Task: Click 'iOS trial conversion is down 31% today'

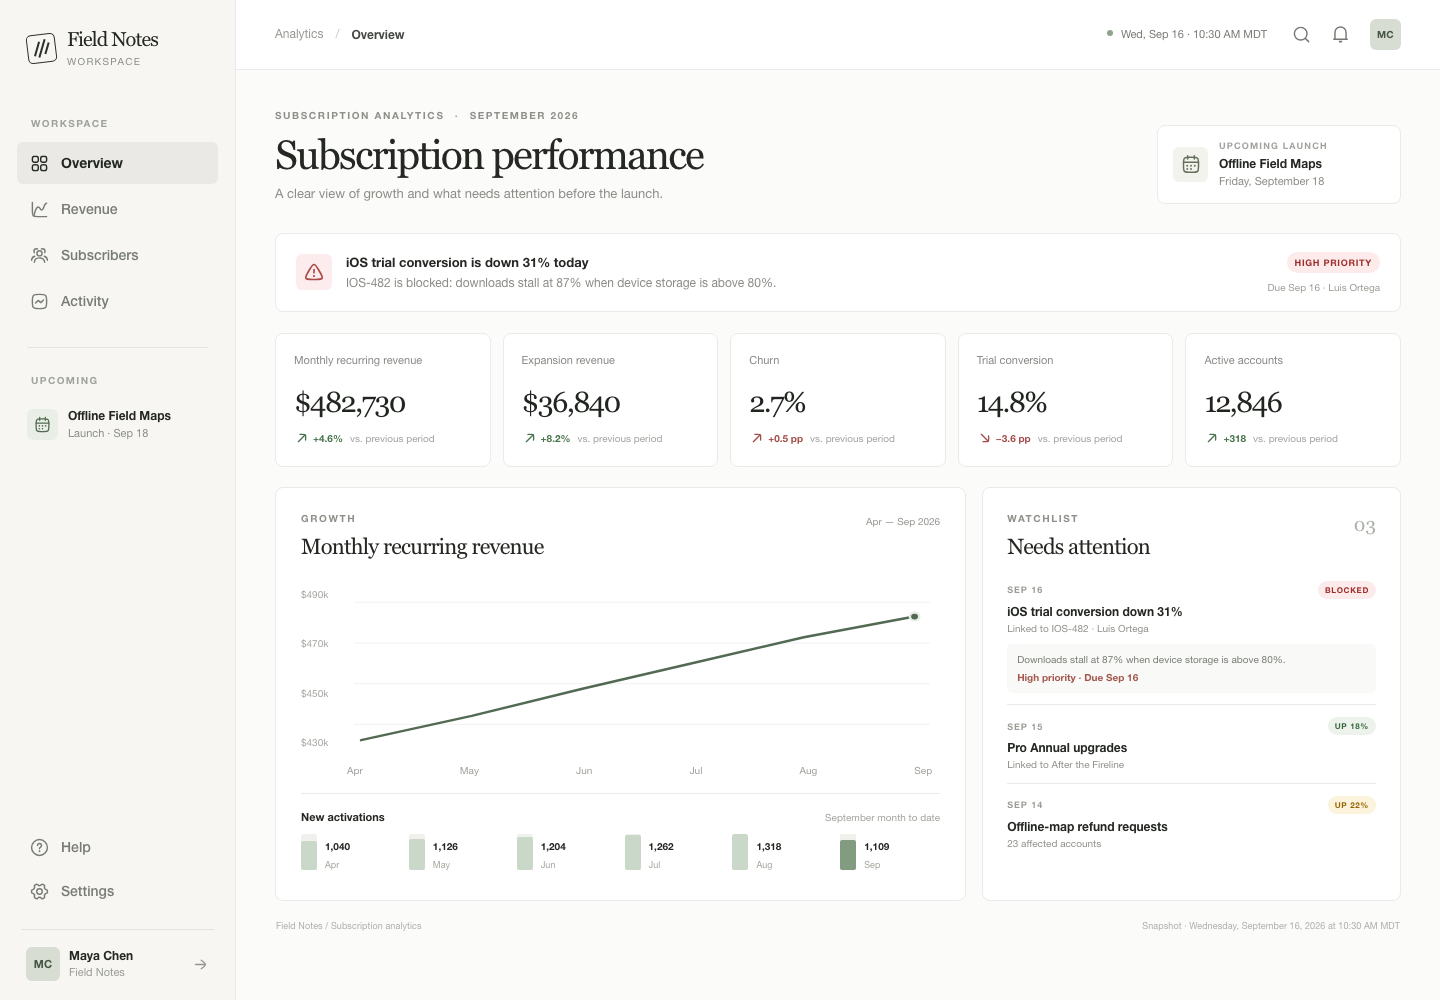Action: pyautogui.click(x=467, y=263)
